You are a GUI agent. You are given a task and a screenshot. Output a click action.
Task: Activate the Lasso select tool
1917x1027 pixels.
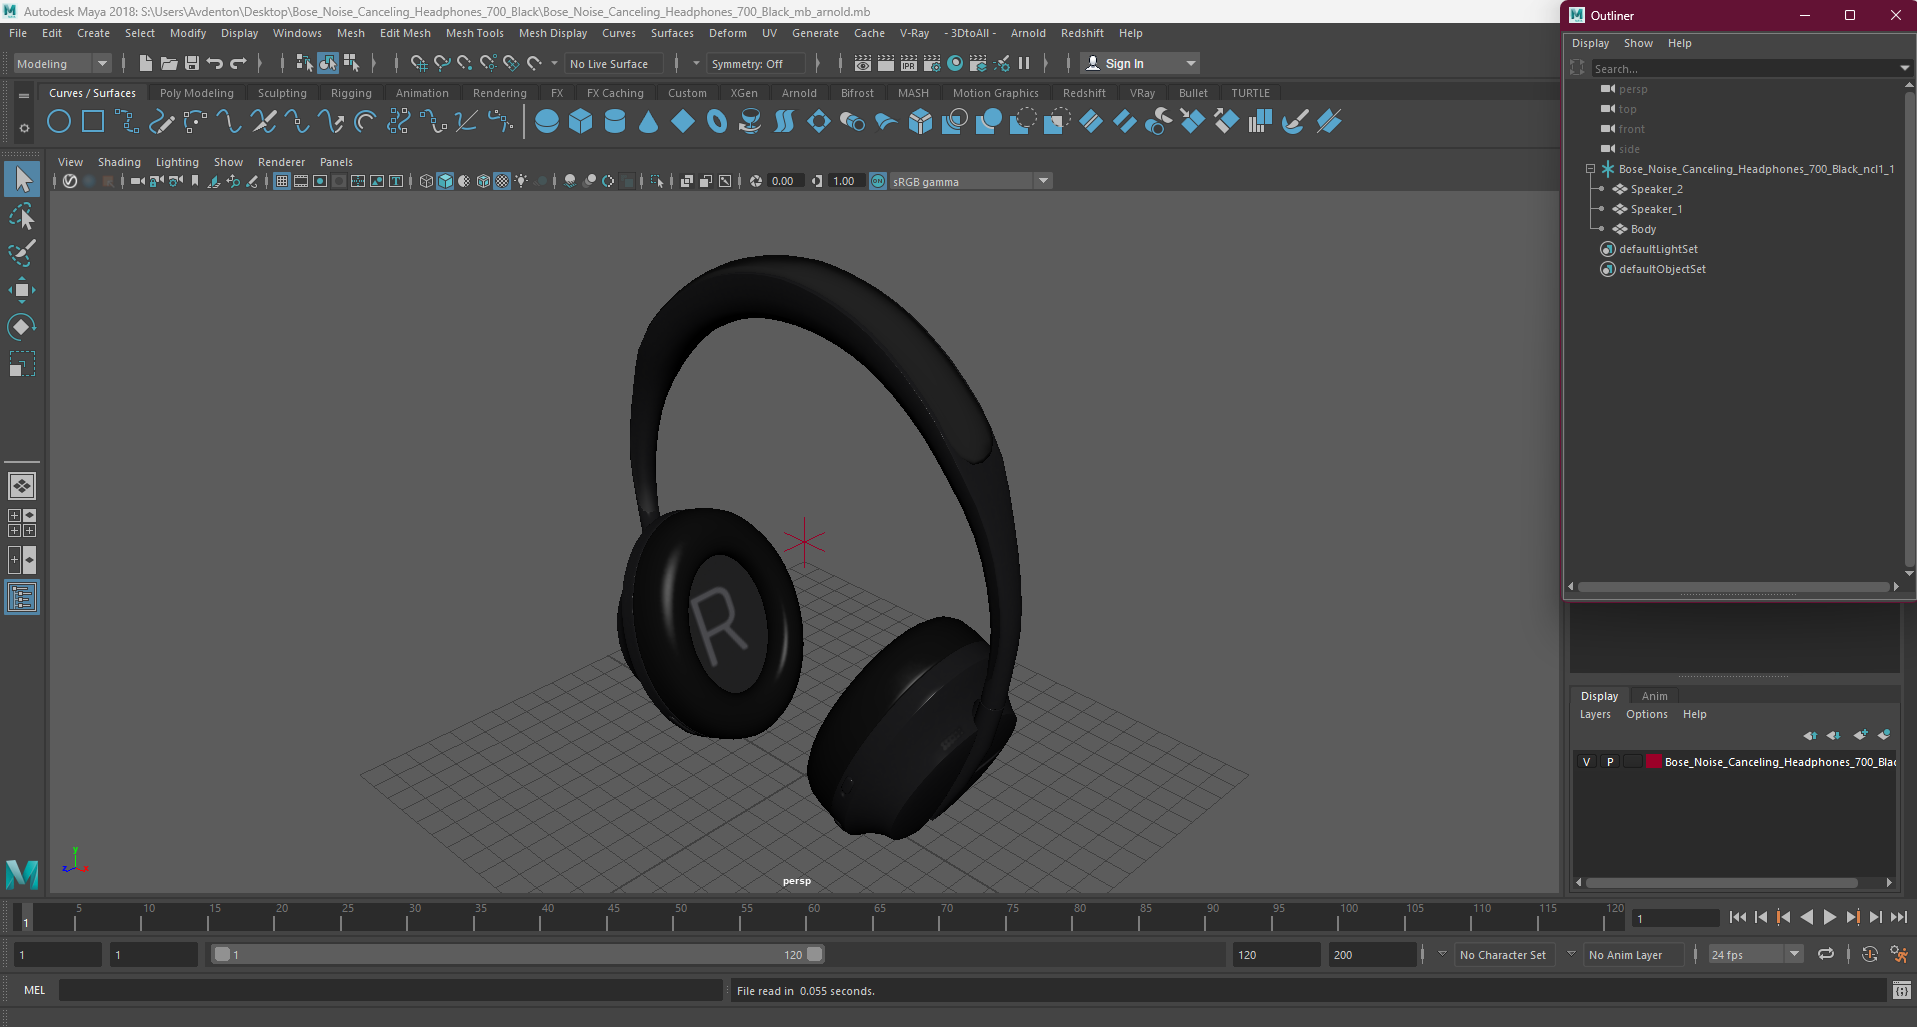pos(22,216)
